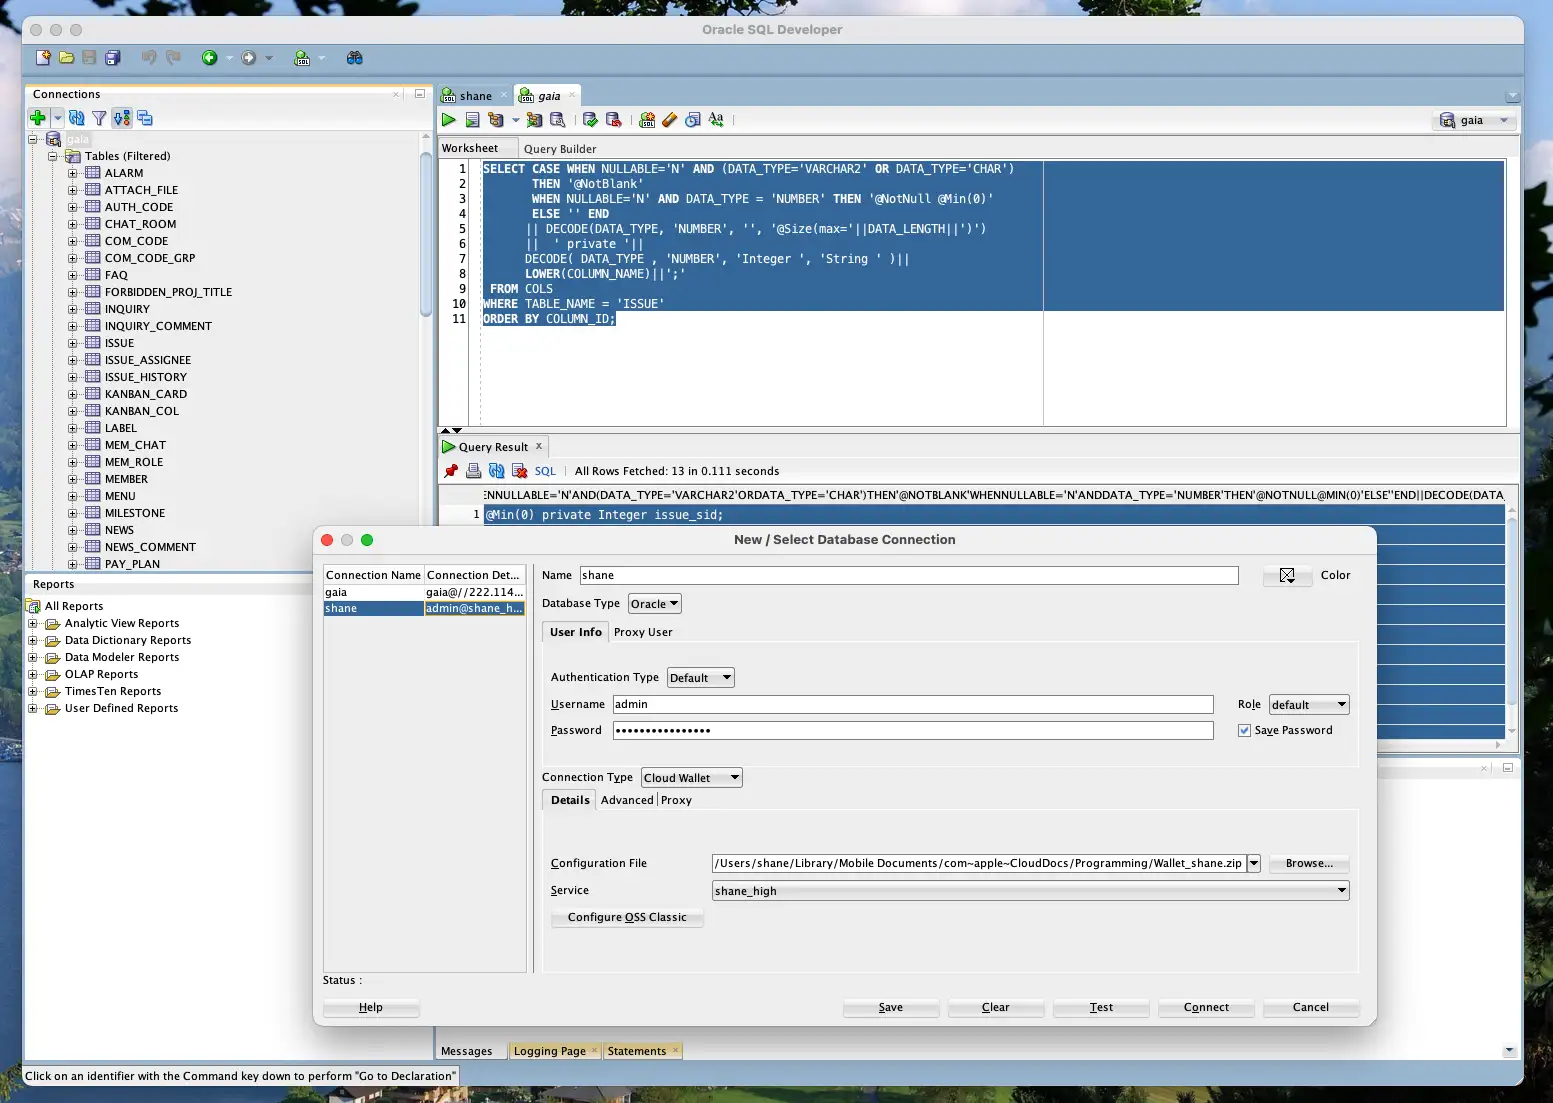Click the Schema Browser icon in Connections toolbar
Viewport: 1553px width, 1103px height.
(x=145, y=118)
